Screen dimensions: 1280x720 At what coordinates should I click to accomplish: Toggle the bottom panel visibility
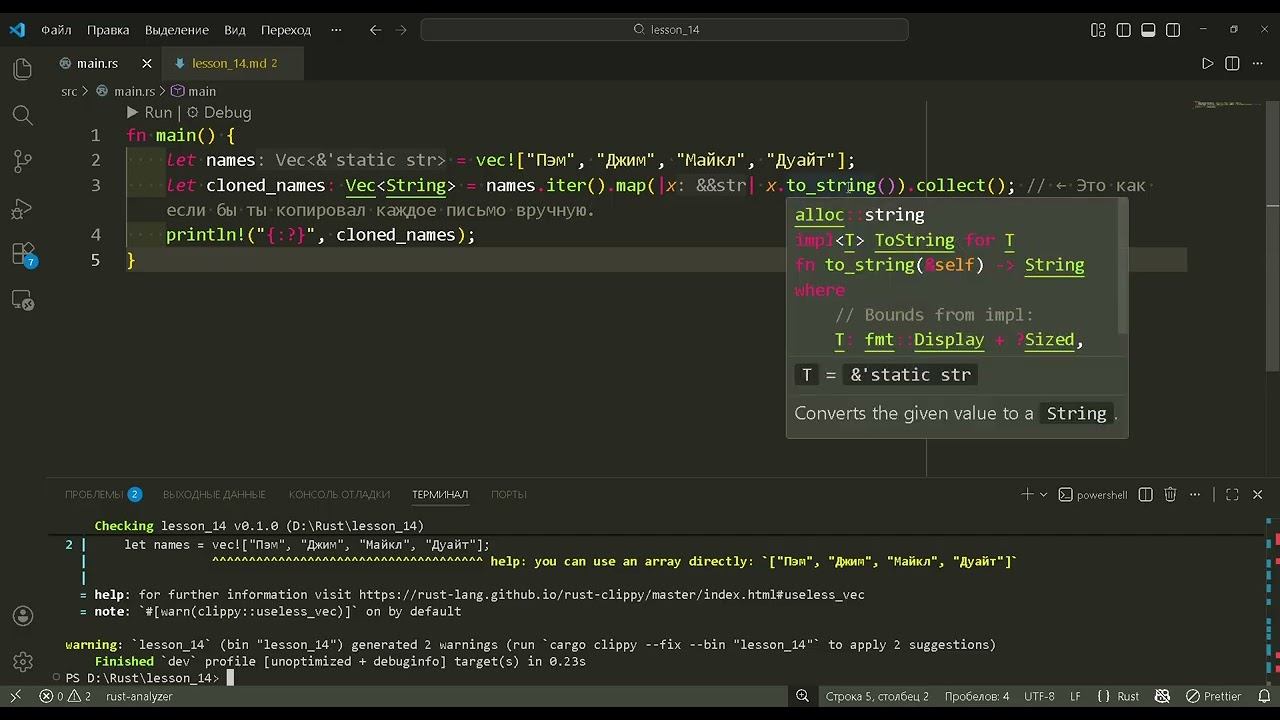click(x=1148, y=30)
